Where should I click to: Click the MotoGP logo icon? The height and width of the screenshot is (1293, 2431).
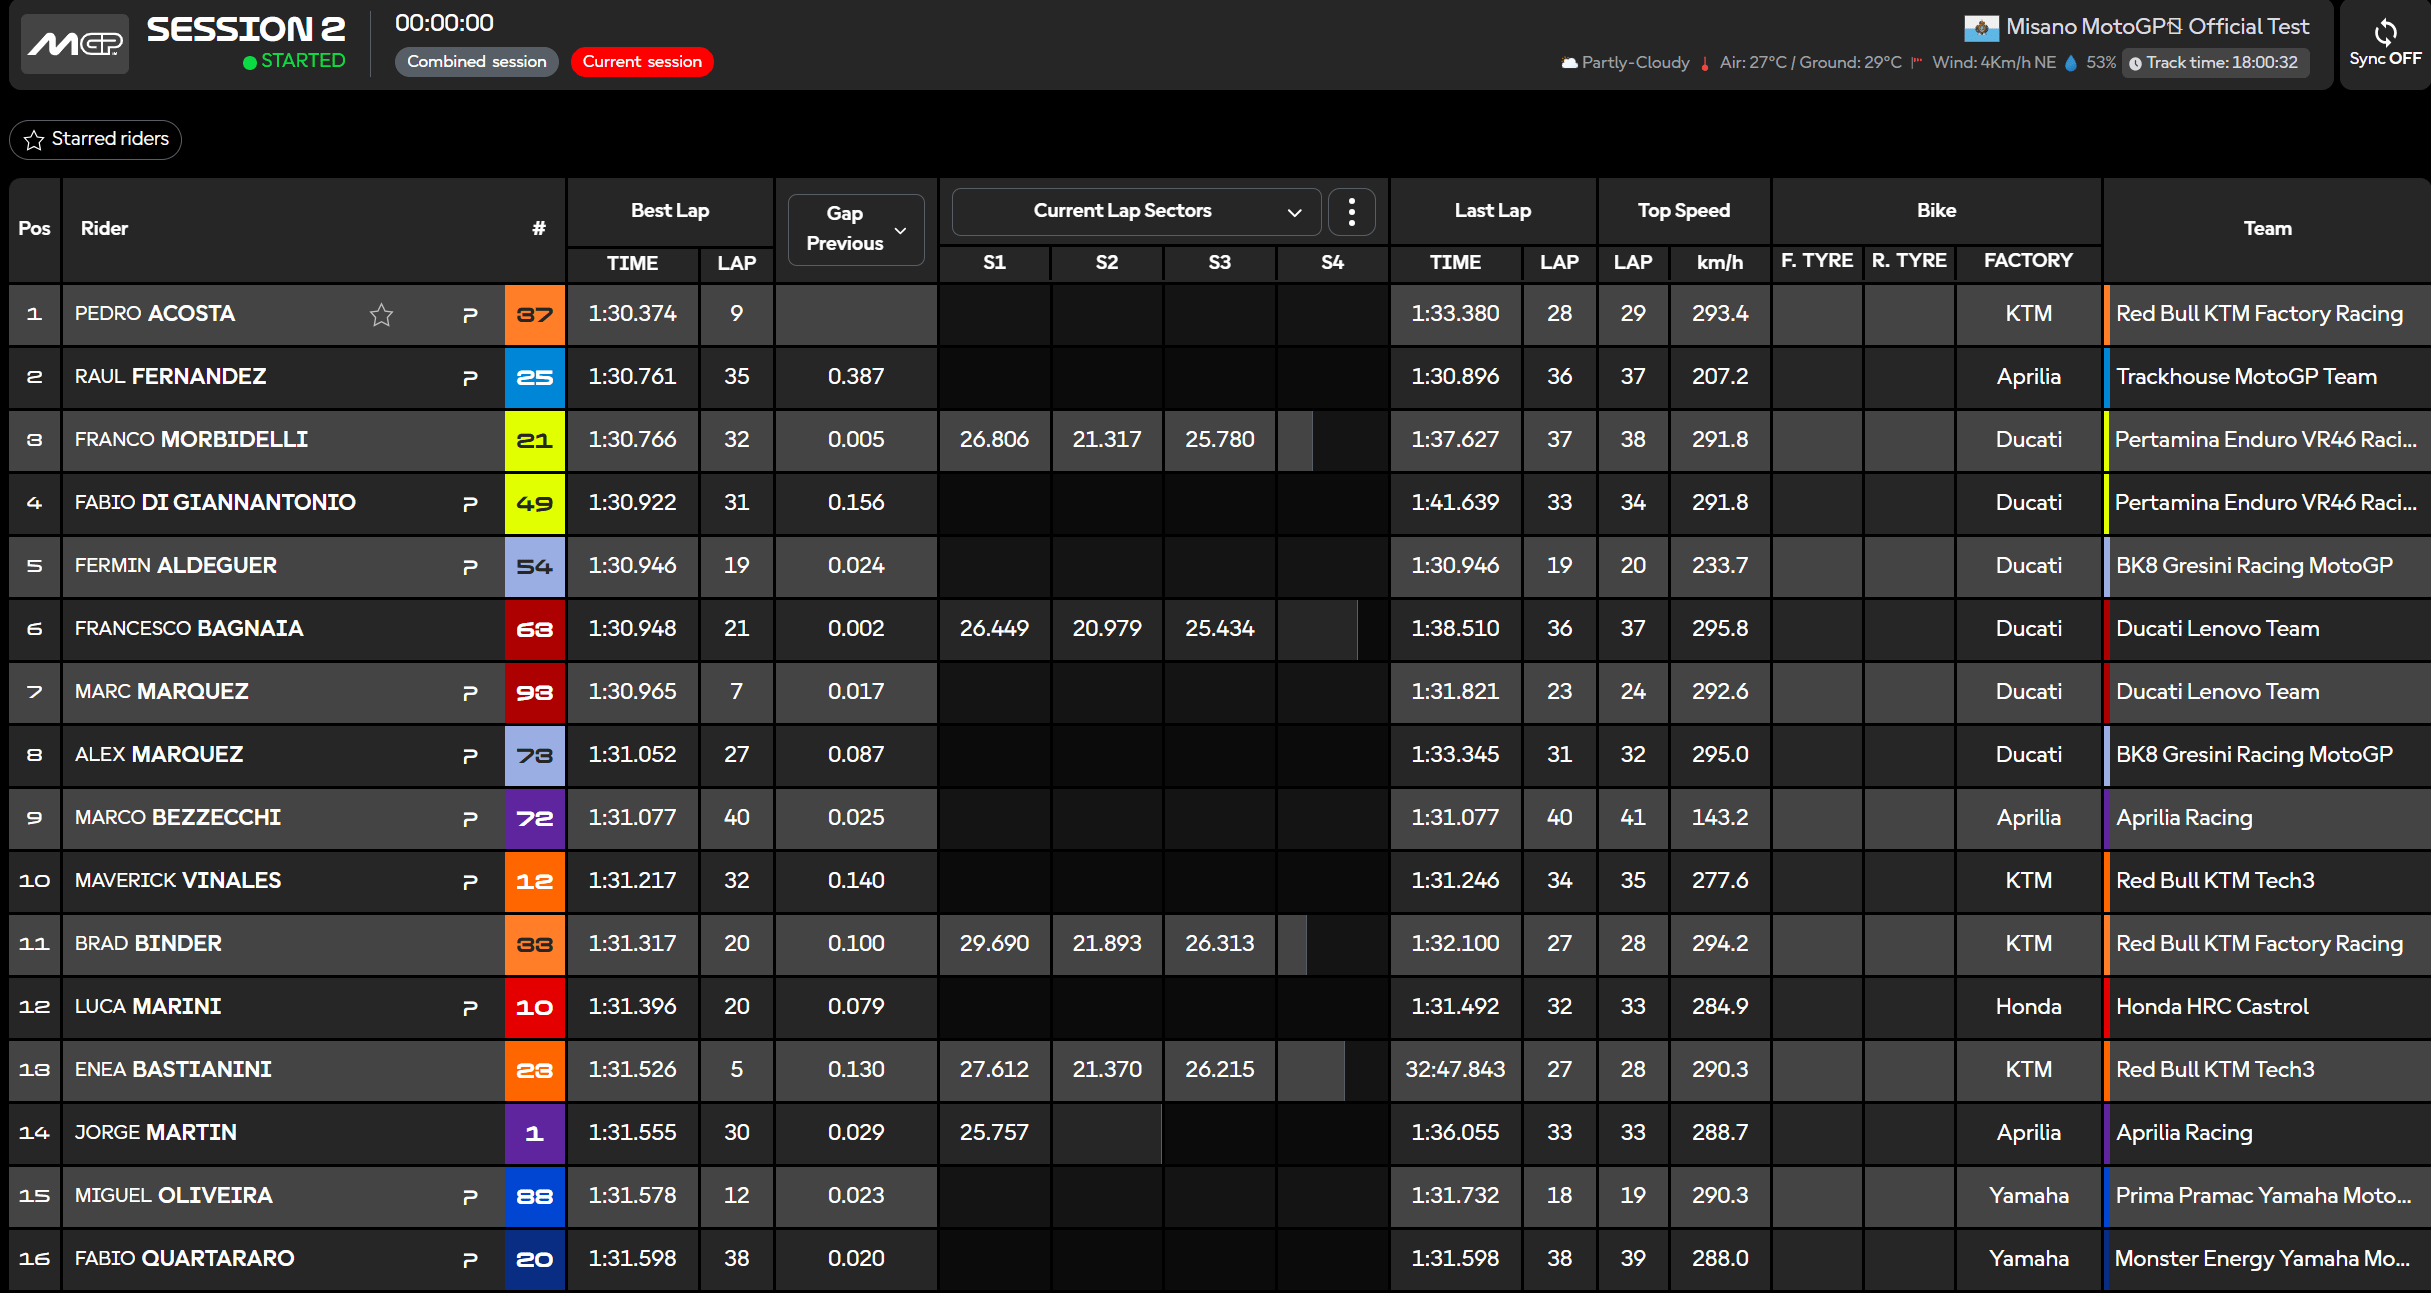coord(75,43)
